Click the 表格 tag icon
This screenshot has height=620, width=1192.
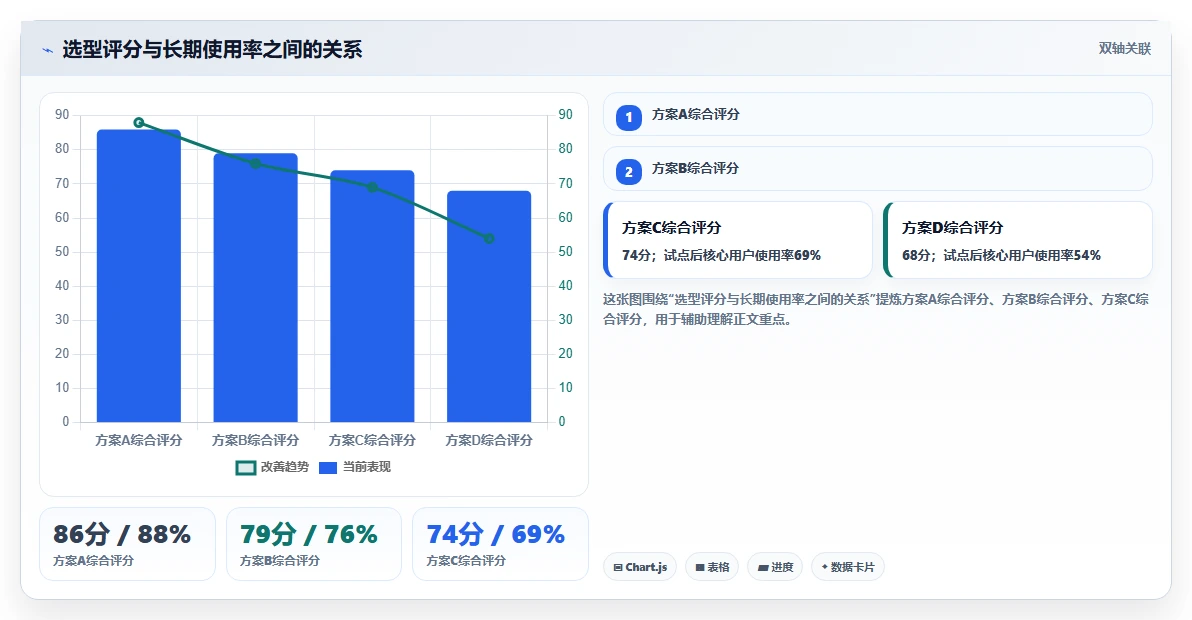click(x=700, y=568)
